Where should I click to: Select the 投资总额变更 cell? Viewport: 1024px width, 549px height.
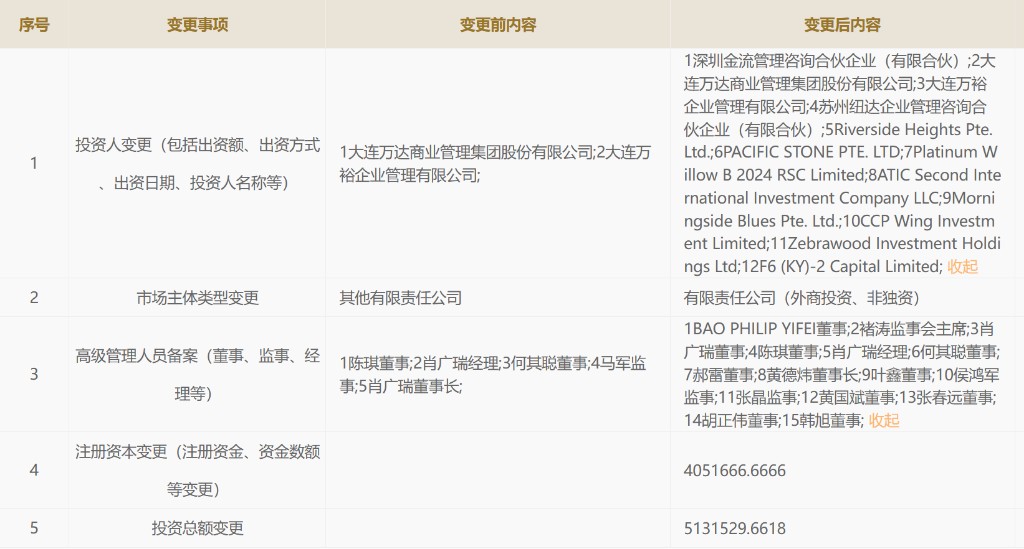[197, 527]
